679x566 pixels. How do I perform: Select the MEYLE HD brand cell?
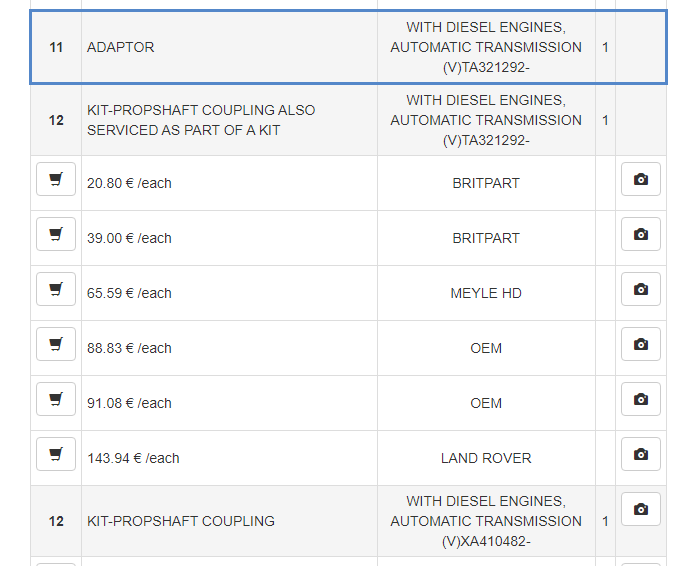coord(486,293)
